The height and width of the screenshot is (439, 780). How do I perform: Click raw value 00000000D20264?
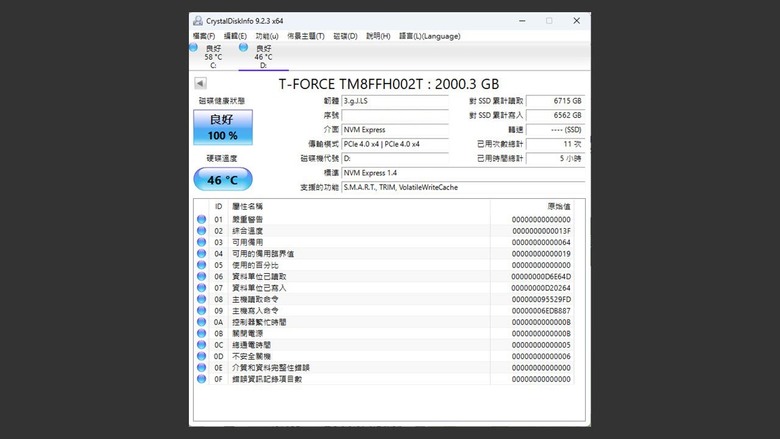click(x=541, y=288)
